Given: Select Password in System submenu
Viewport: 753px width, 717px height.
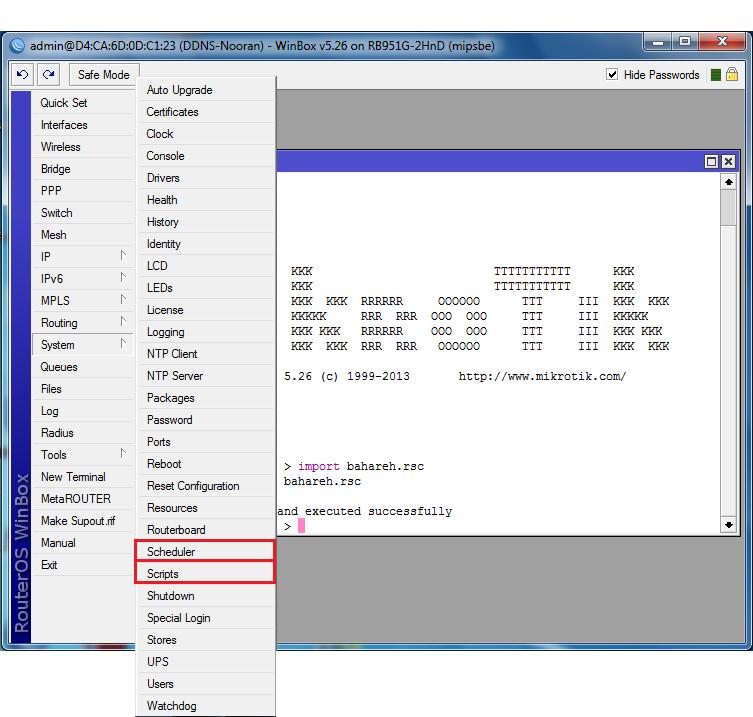Looking at the screenshot, I should coord(206,420).
